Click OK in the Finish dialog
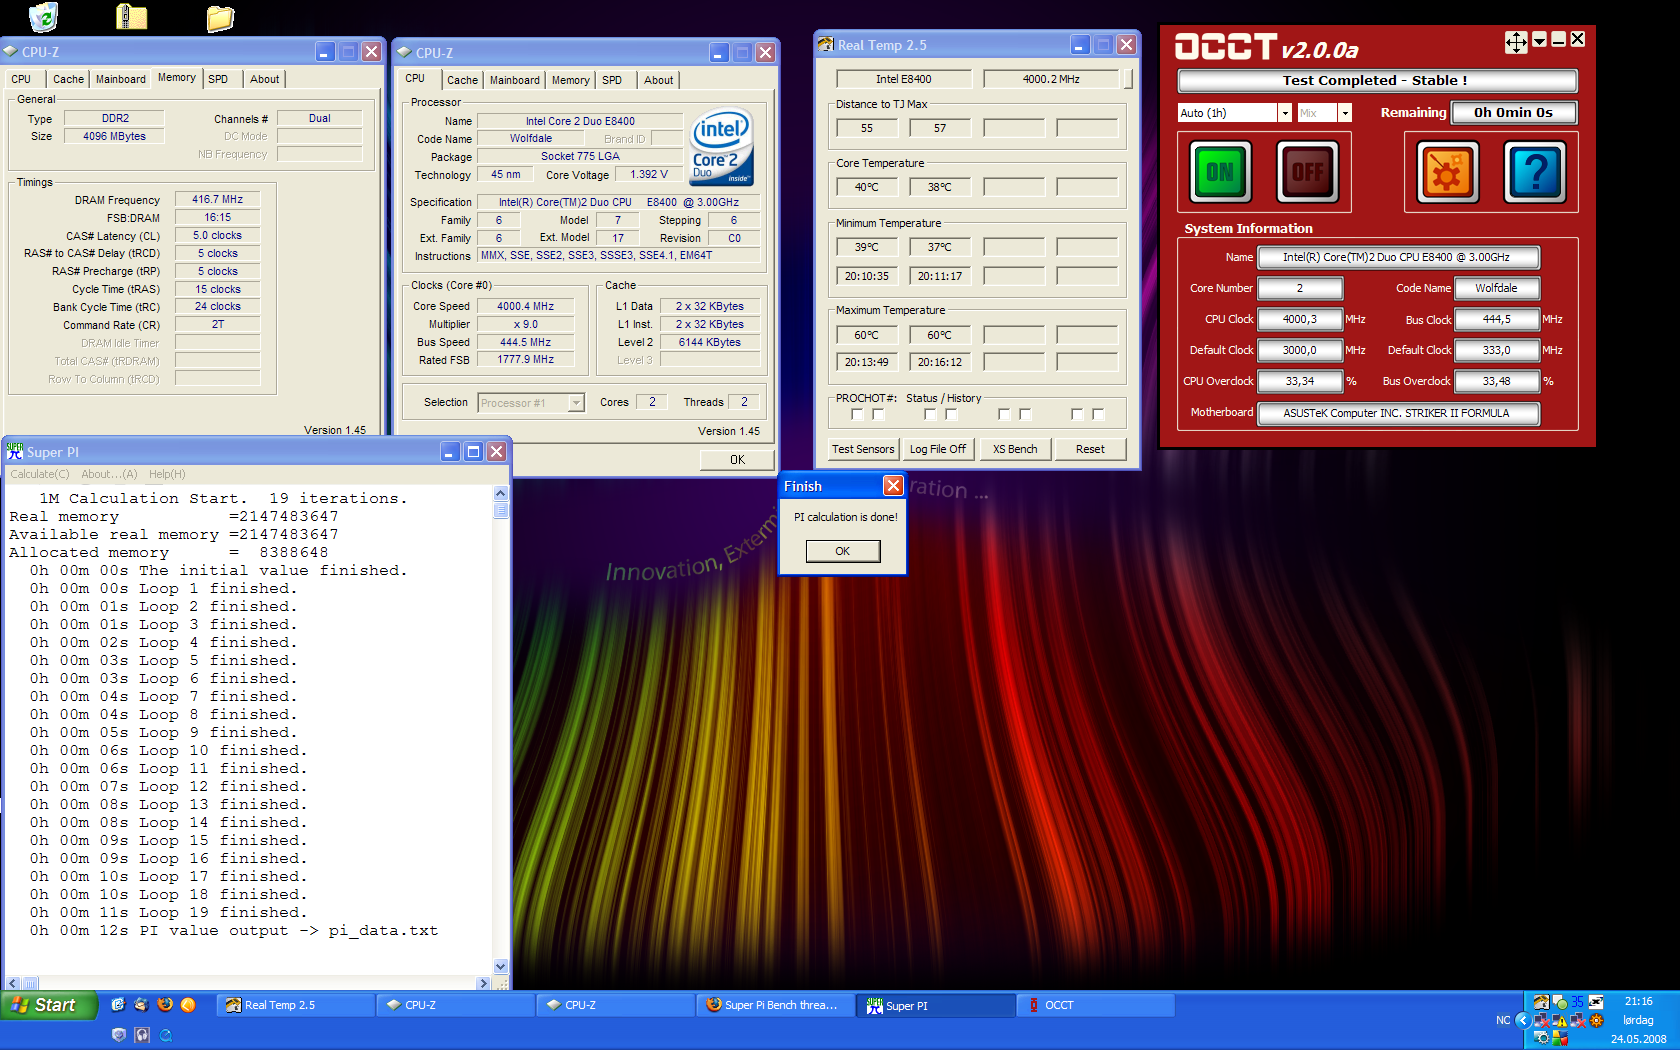 pos(843,551)
